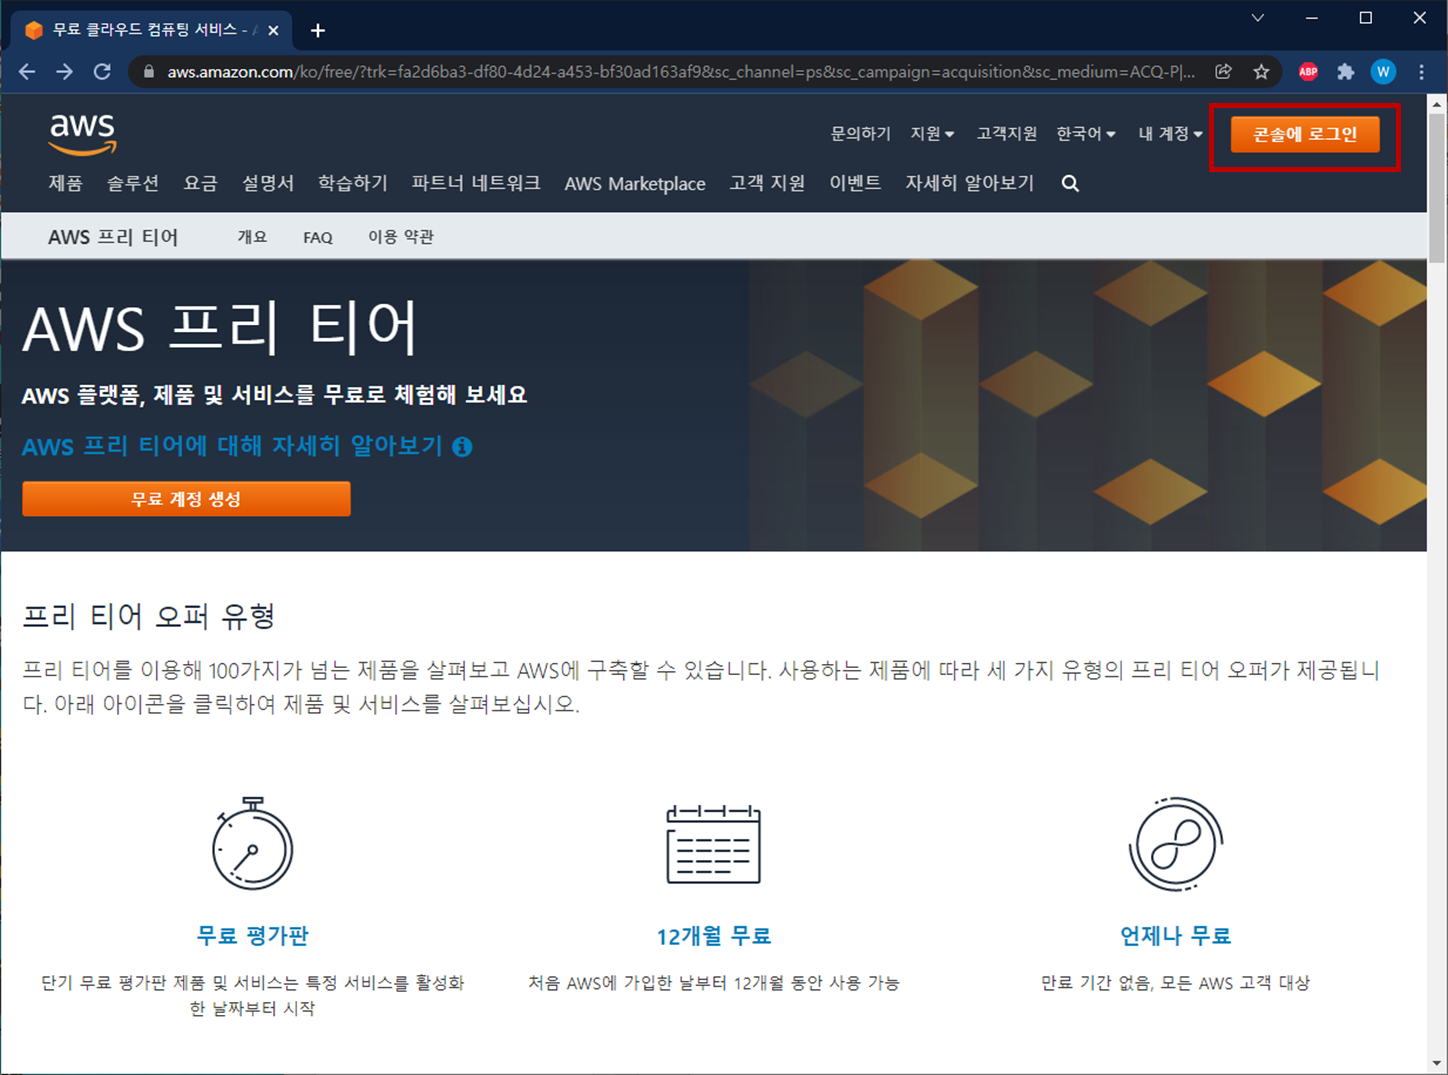The height and width of the screenshot is (1075, 1448).
Task: Click the infinity always-free icon
Action: pyautogui.click(x=1175, y=844)
